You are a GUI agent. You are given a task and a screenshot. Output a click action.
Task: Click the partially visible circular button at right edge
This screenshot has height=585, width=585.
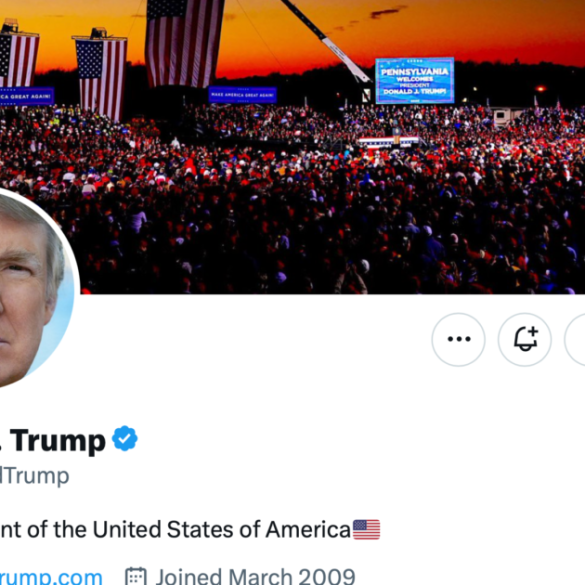coord(575,339)
